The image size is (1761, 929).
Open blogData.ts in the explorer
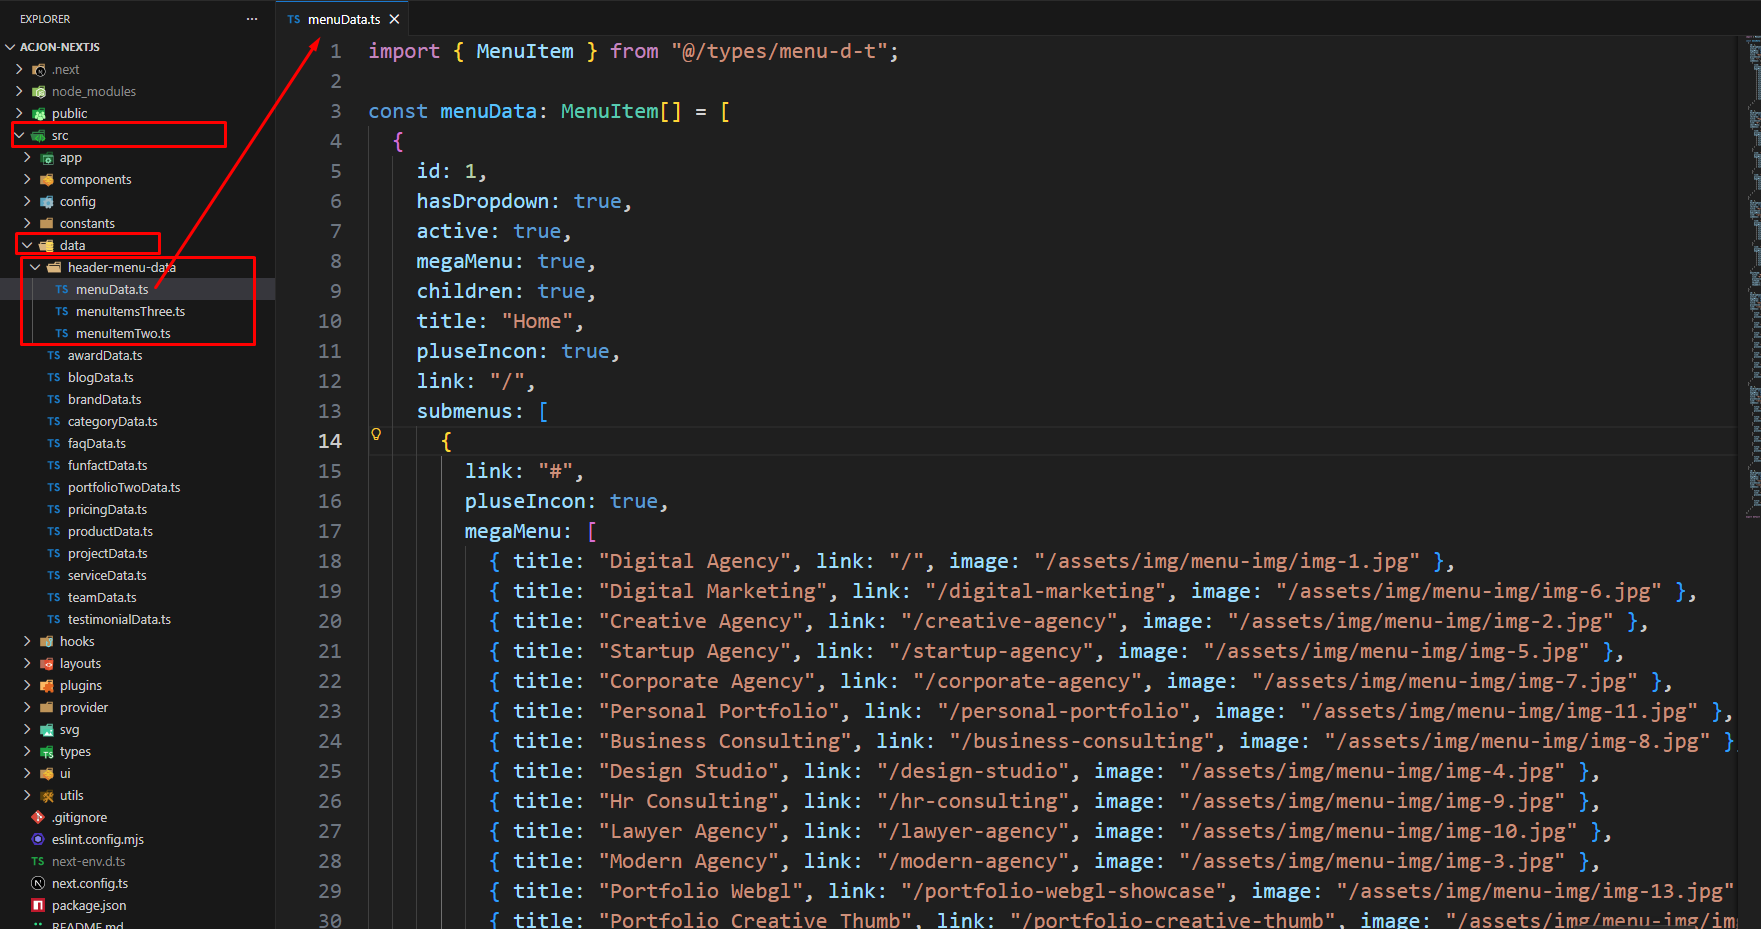pyautogui.click(x=100, y=377)
